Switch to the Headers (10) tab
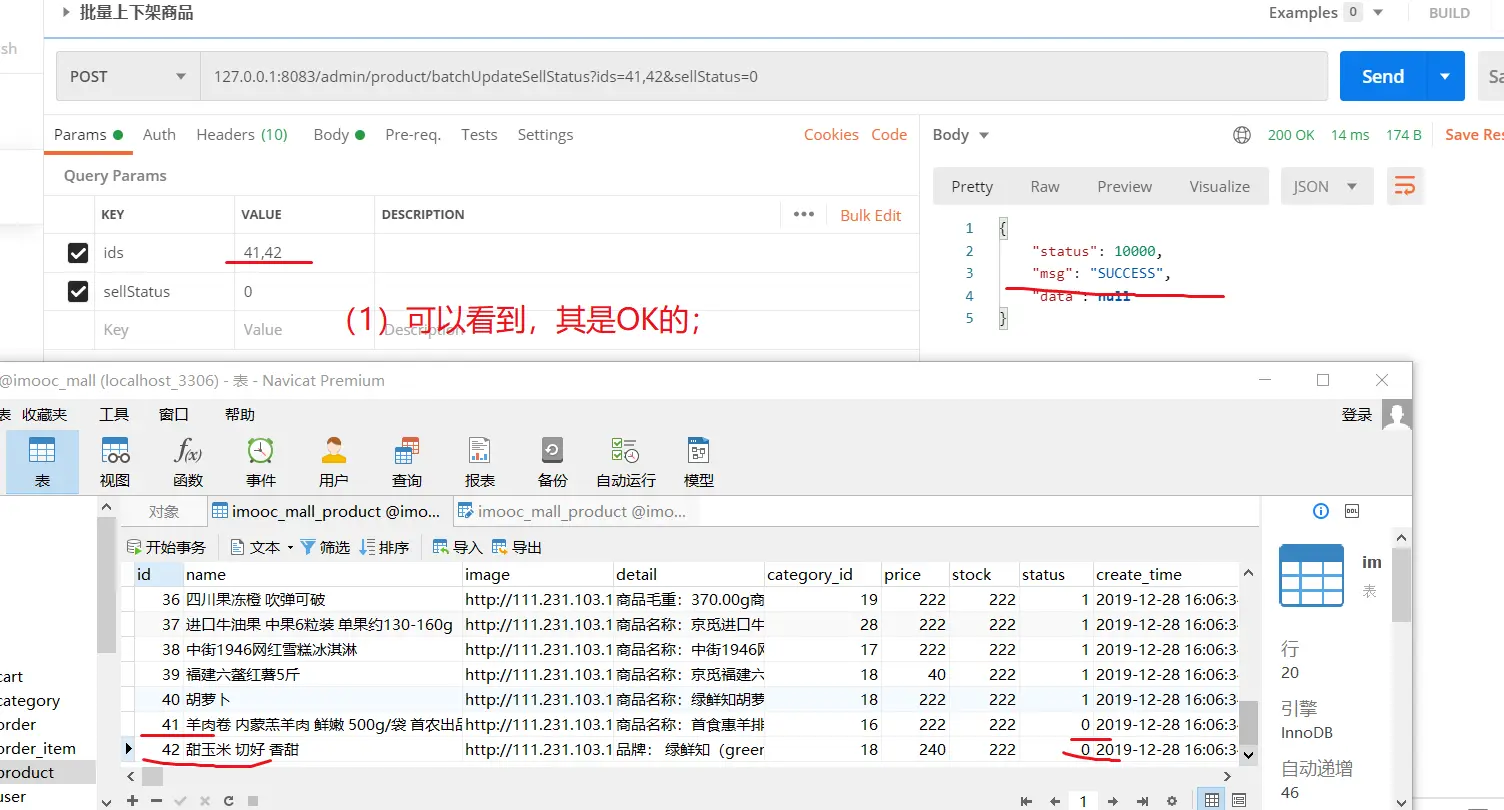Image resolution: width=1504 pixels, height=810 pixels. [241, 135]
